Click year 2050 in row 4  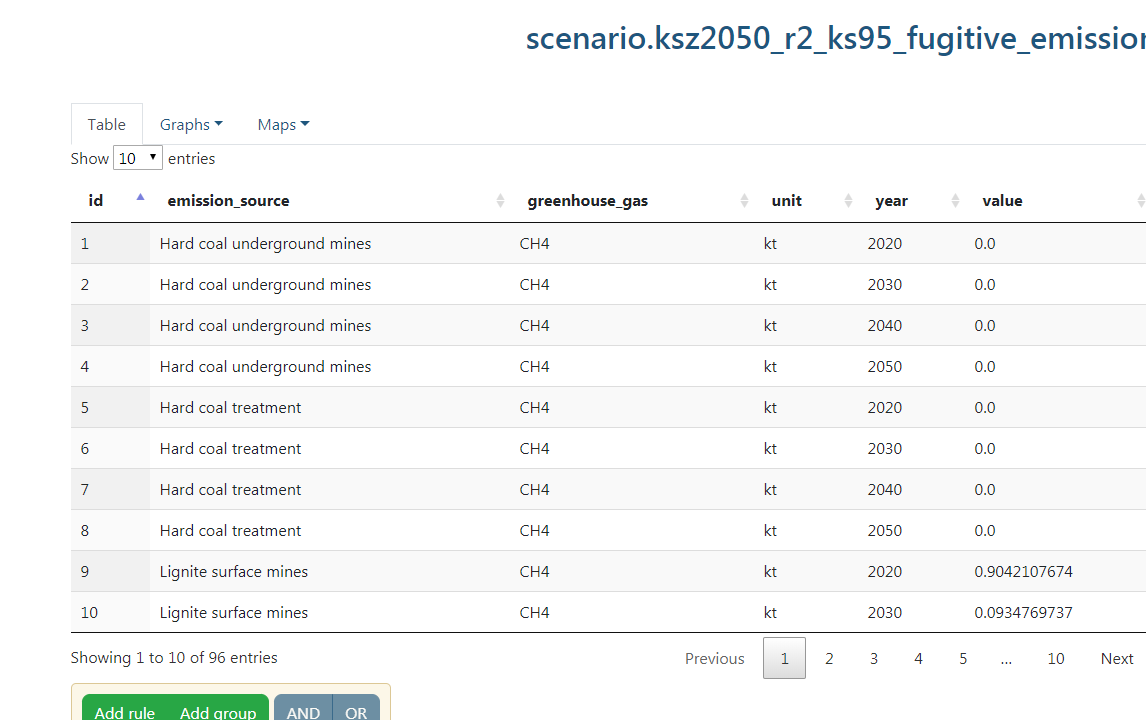(x=884, y=366)
